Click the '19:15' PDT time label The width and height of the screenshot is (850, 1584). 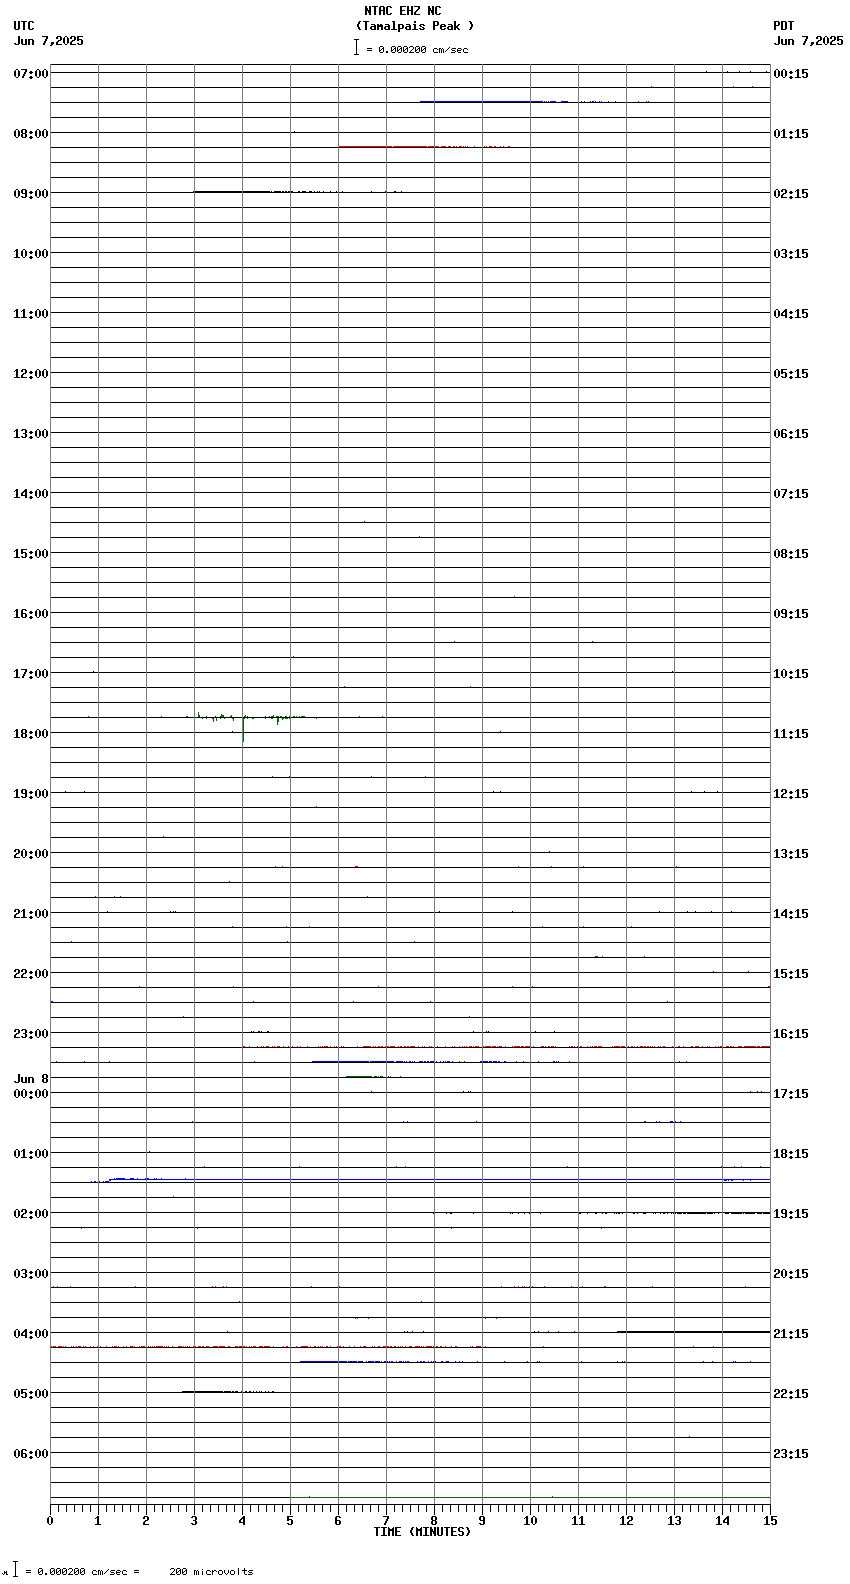tap(791, 1214)
